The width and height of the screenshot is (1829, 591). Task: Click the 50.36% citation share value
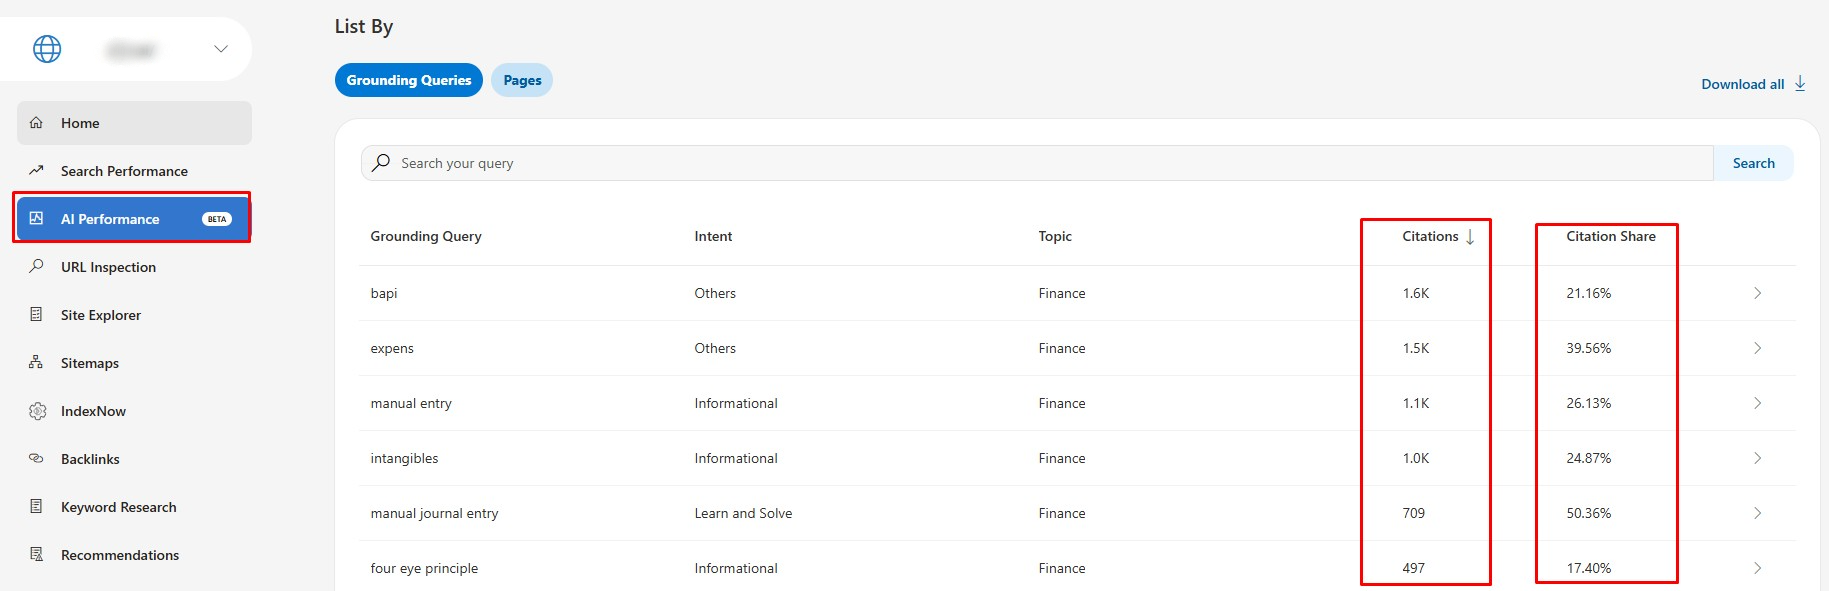pos(1589,513)
